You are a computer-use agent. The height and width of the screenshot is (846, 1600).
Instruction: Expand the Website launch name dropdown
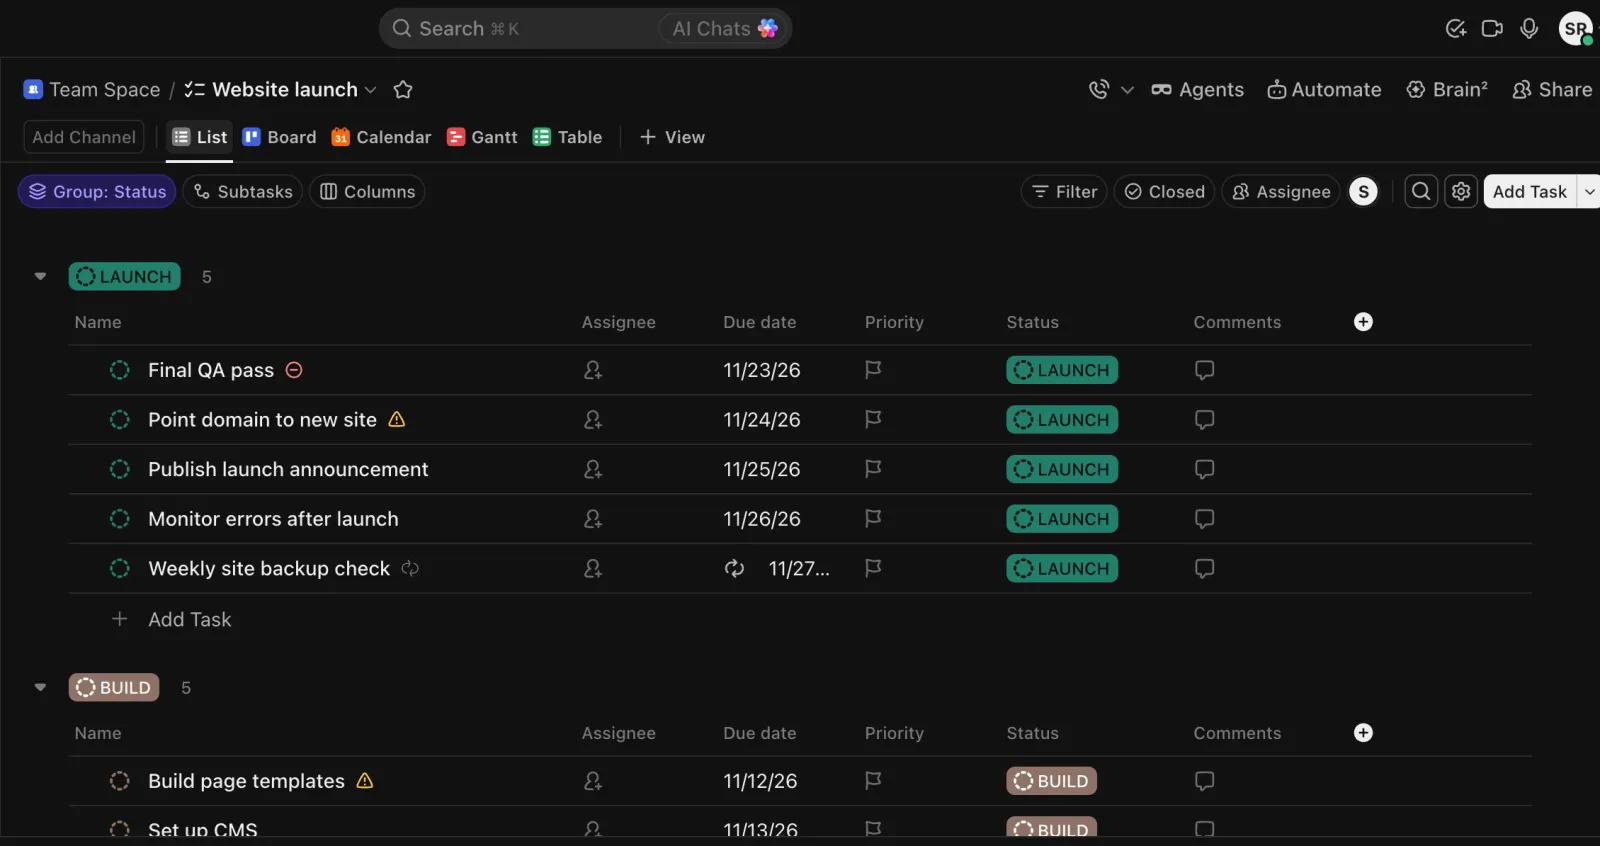click(x=371, y=90)
